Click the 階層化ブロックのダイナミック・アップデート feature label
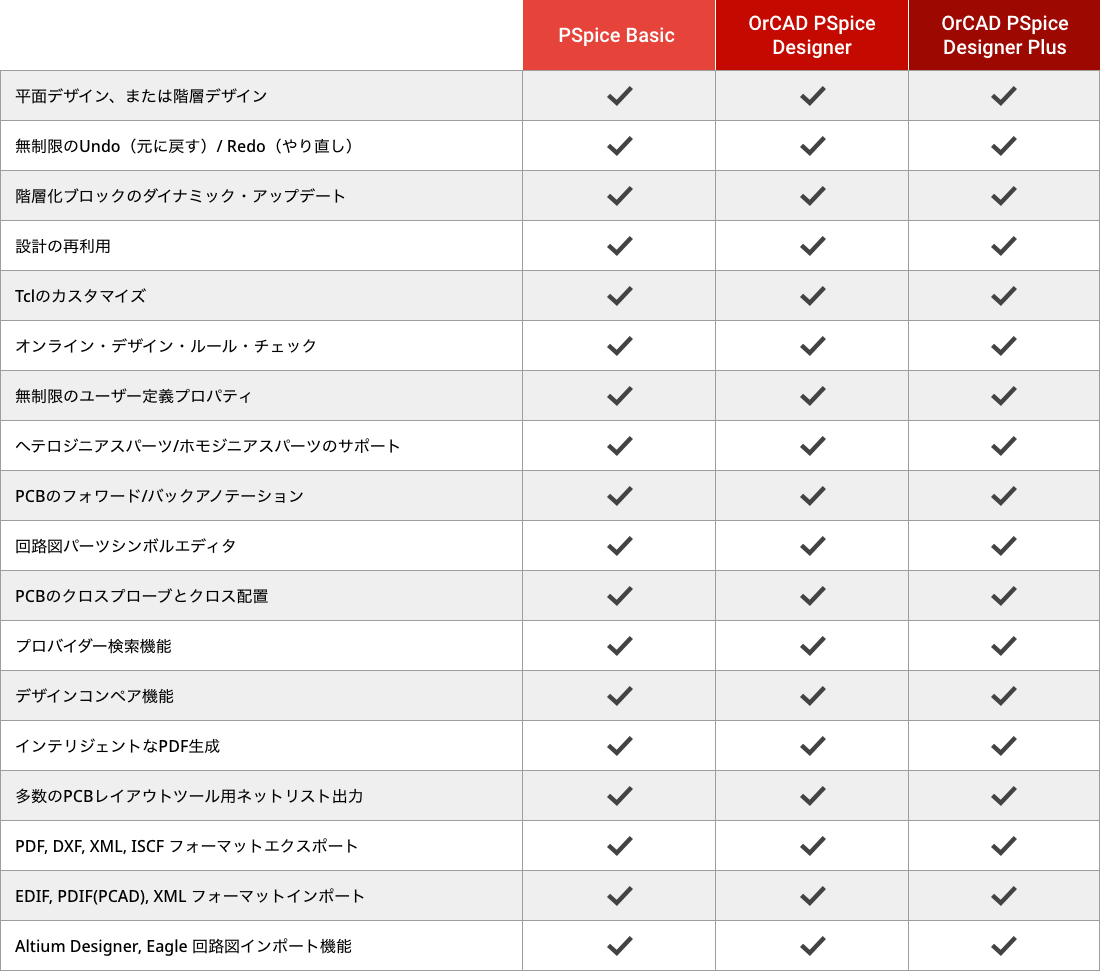1100x971 pixels. click(x=181, y=196)
